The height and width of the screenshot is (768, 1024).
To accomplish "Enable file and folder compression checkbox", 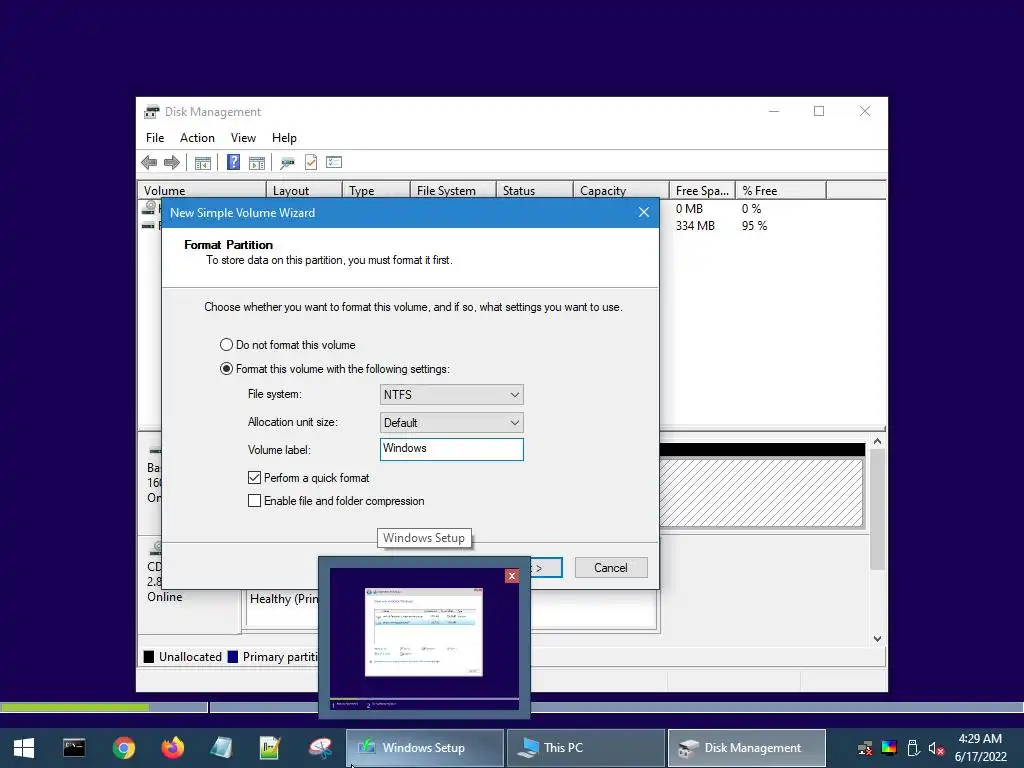I will [x=336, y=501].
